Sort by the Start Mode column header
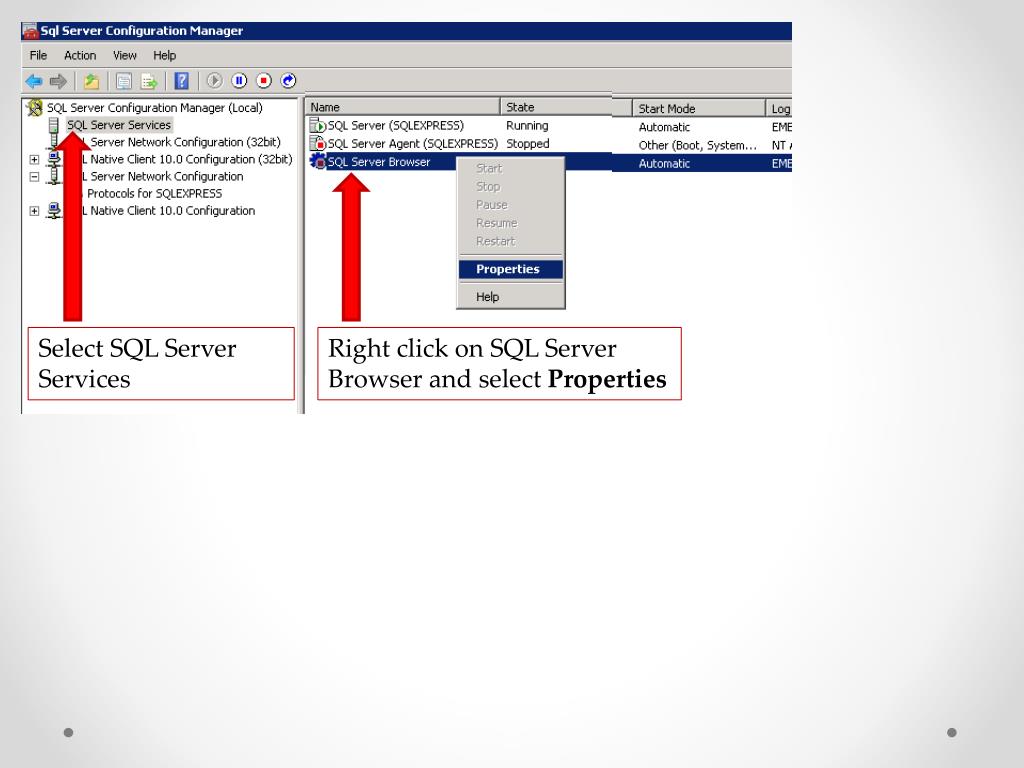 coord(699,108)
